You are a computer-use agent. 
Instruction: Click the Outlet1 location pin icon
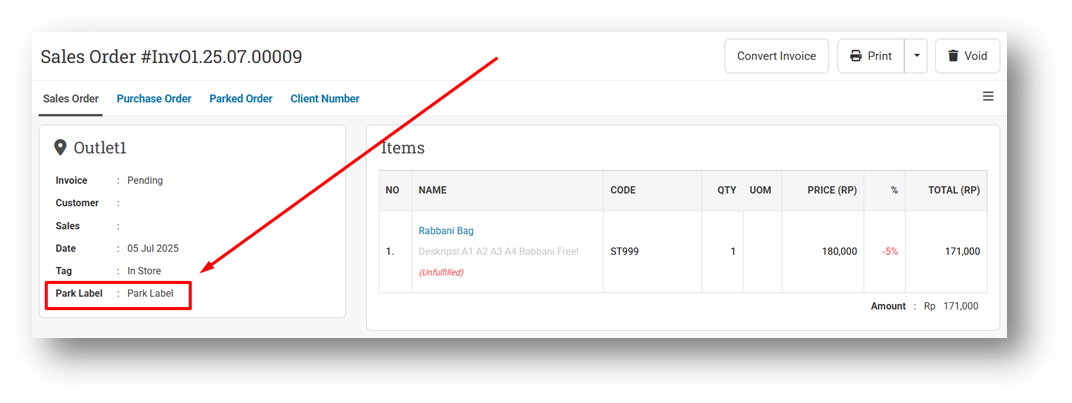click(60, 148)
